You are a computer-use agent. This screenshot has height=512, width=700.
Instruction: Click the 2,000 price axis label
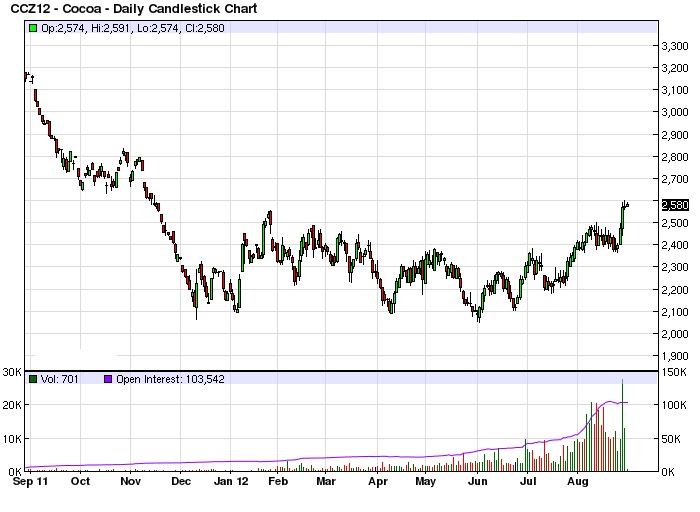click(675, 333)
